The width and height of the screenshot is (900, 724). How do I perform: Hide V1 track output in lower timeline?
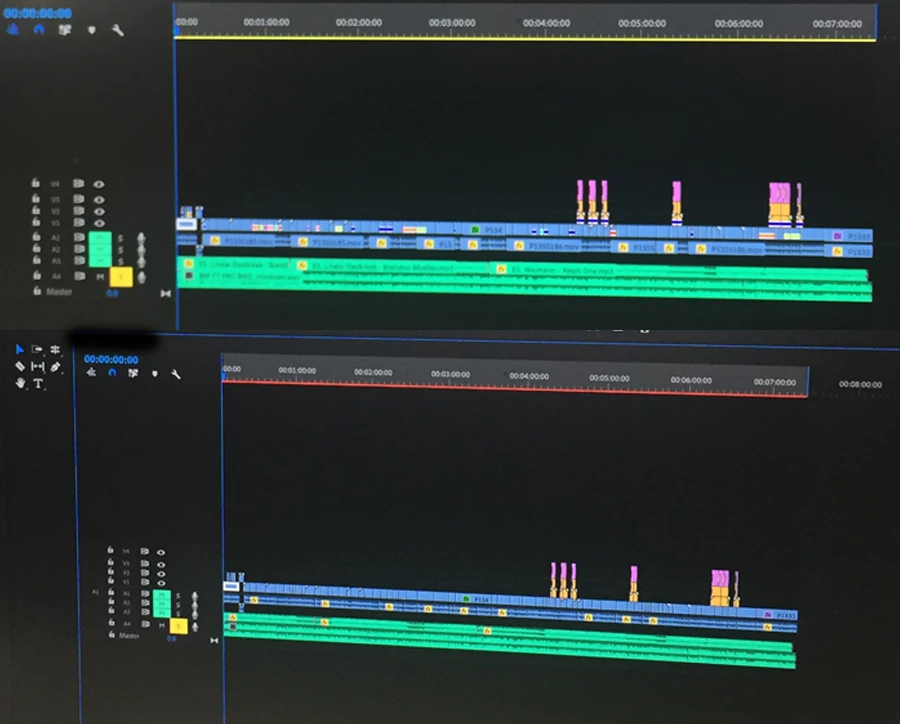(161, 582)
